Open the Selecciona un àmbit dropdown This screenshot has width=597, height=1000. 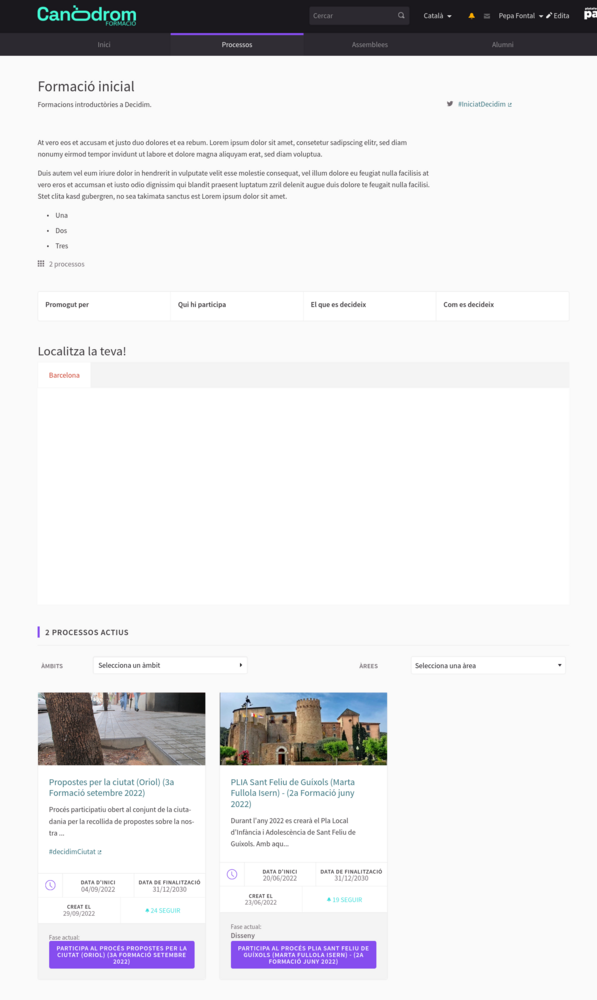tap(170, 665)
